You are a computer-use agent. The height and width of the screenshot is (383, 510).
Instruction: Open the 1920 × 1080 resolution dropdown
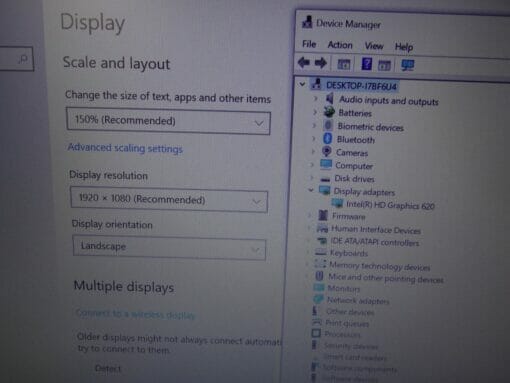(x=169, y=201)
